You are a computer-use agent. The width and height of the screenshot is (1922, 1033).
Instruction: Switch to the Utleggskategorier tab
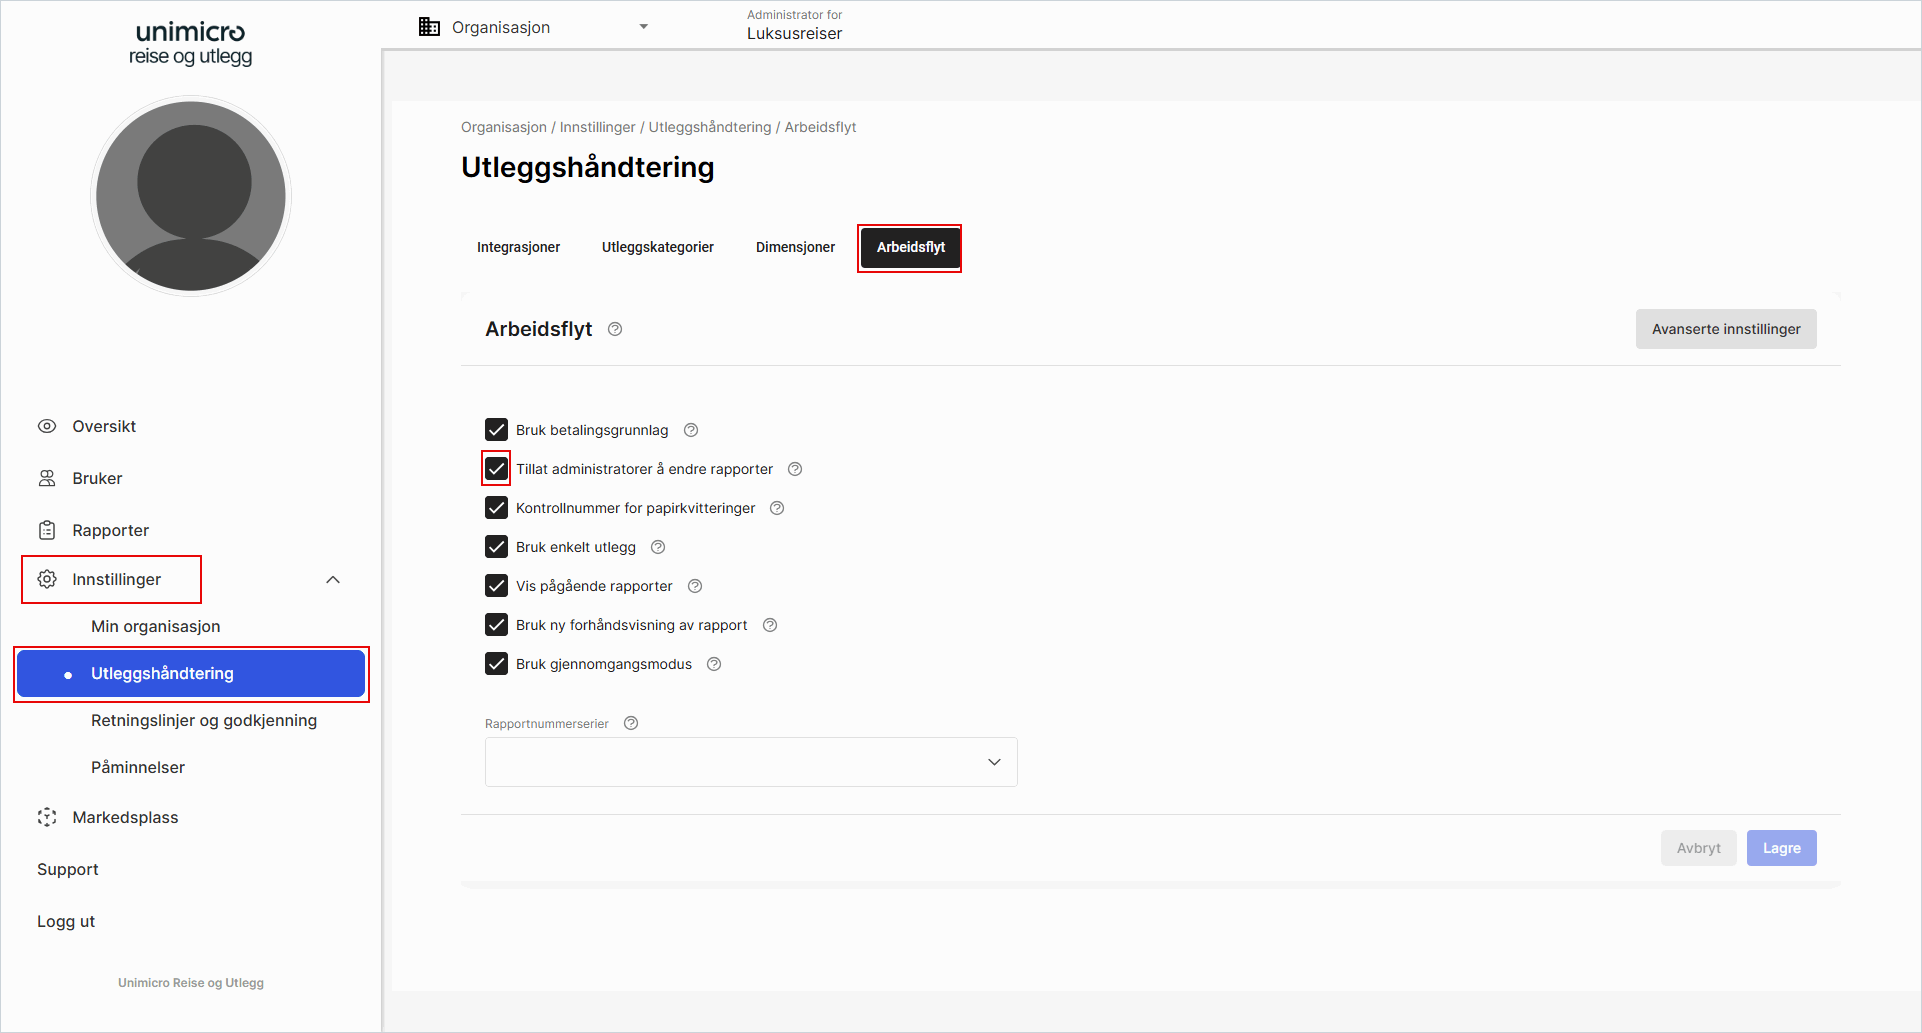click(657, 247)
